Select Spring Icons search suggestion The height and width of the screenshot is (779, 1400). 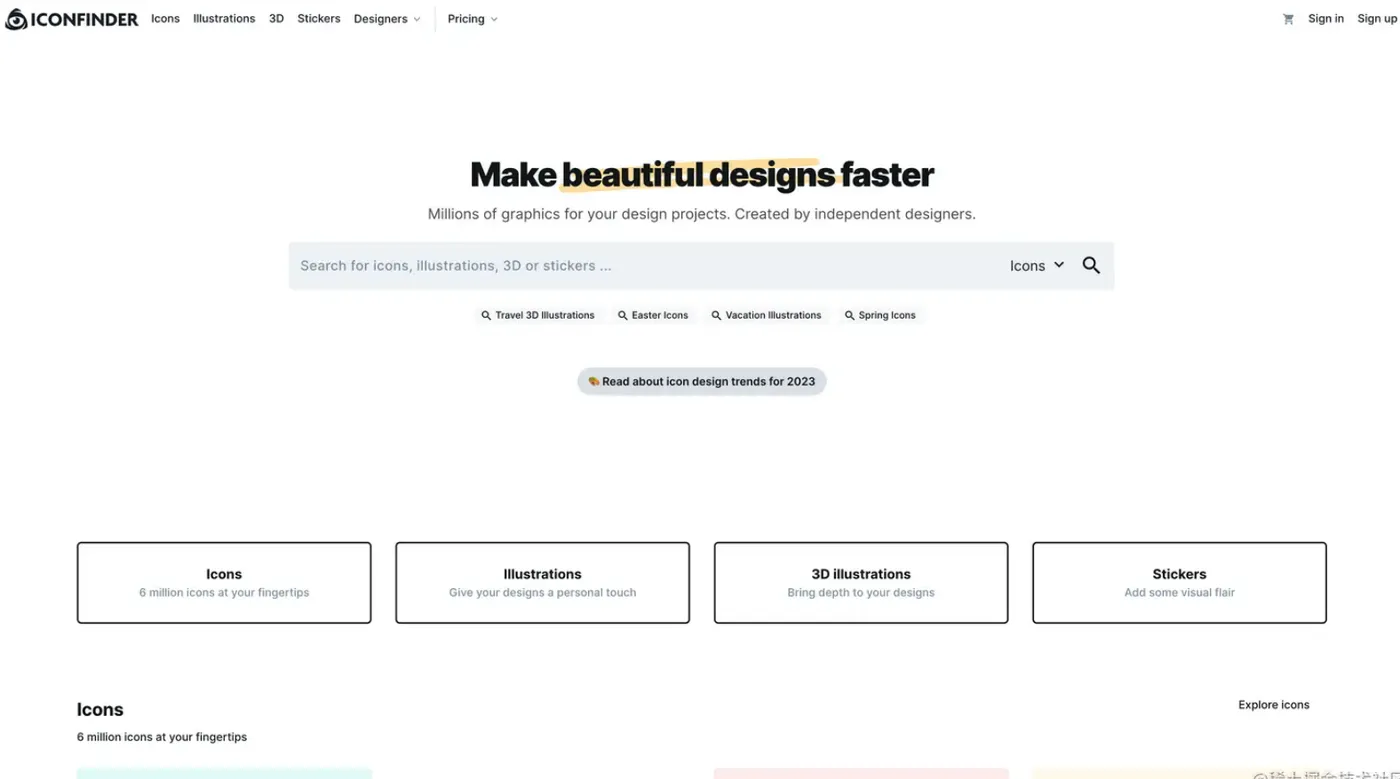tap(880, 315)
